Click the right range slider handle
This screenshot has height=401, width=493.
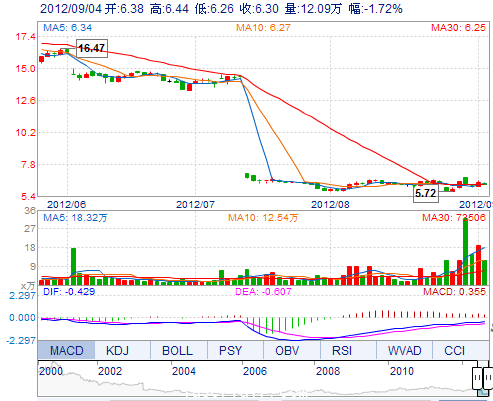click(x=488, y=378)
